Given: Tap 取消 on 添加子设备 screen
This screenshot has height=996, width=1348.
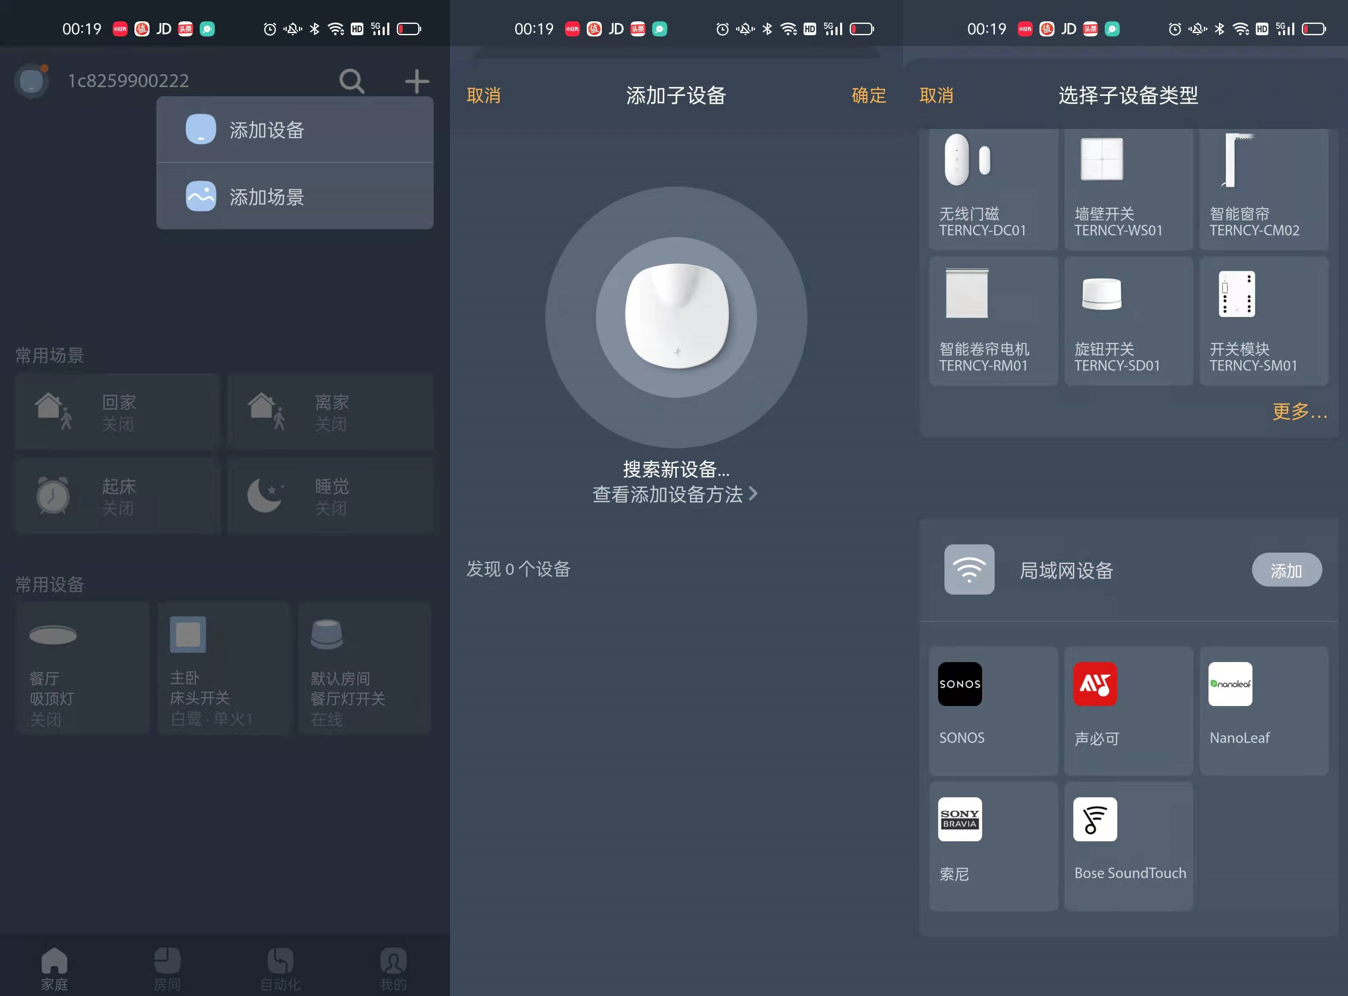Looking at the screenshot, I should tap(484, 96).
